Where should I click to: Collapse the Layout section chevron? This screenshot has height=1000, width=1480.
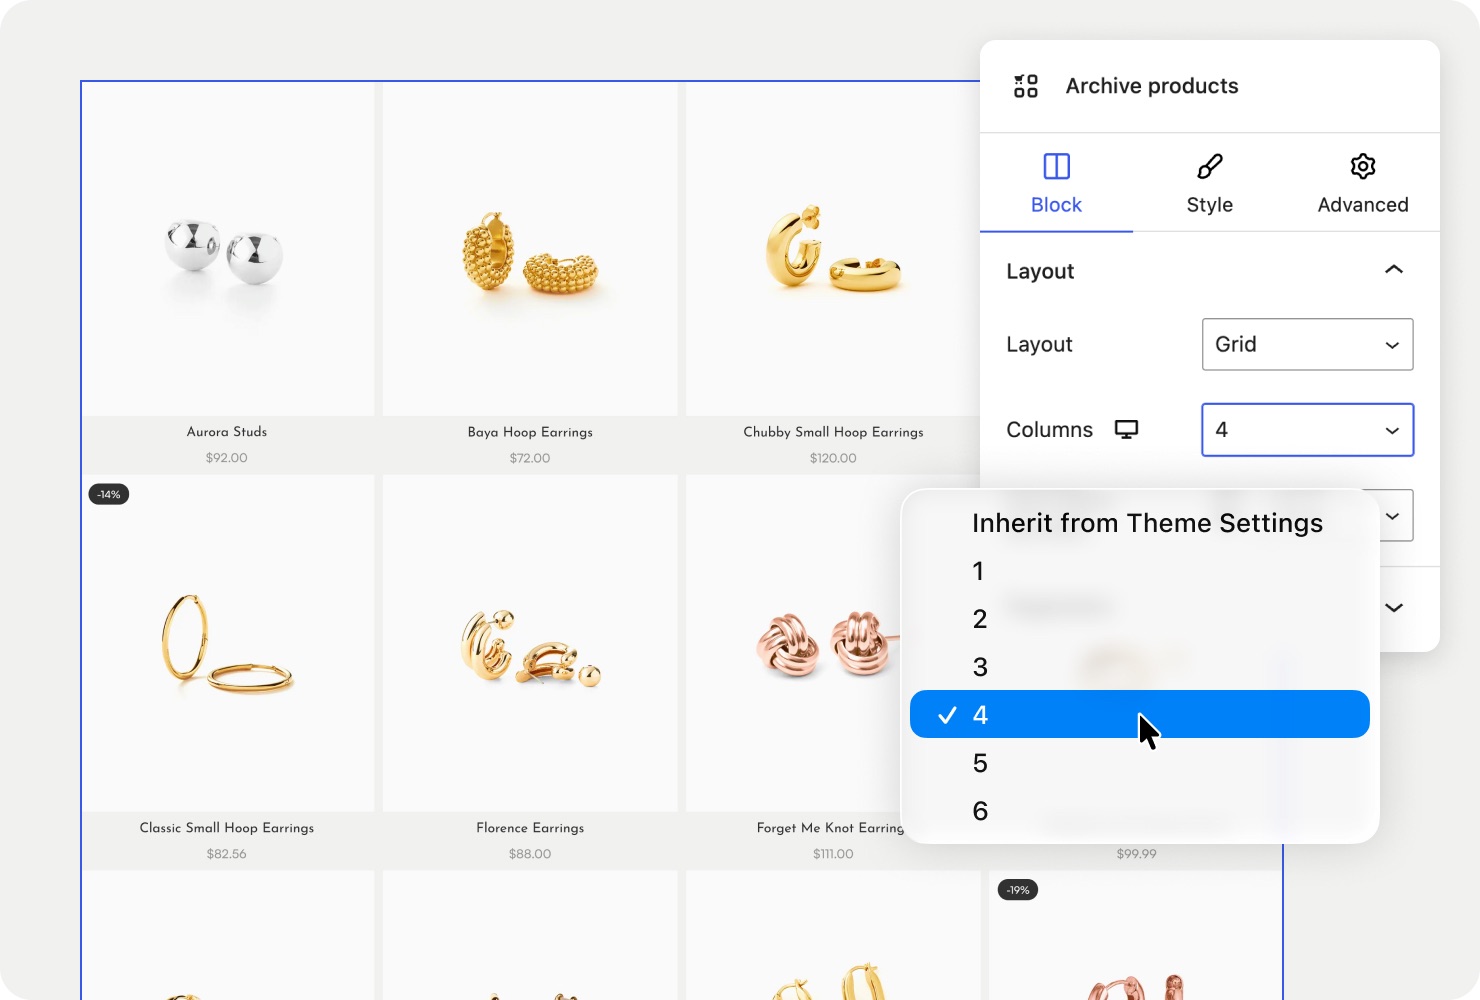[x=1394, y=270]
